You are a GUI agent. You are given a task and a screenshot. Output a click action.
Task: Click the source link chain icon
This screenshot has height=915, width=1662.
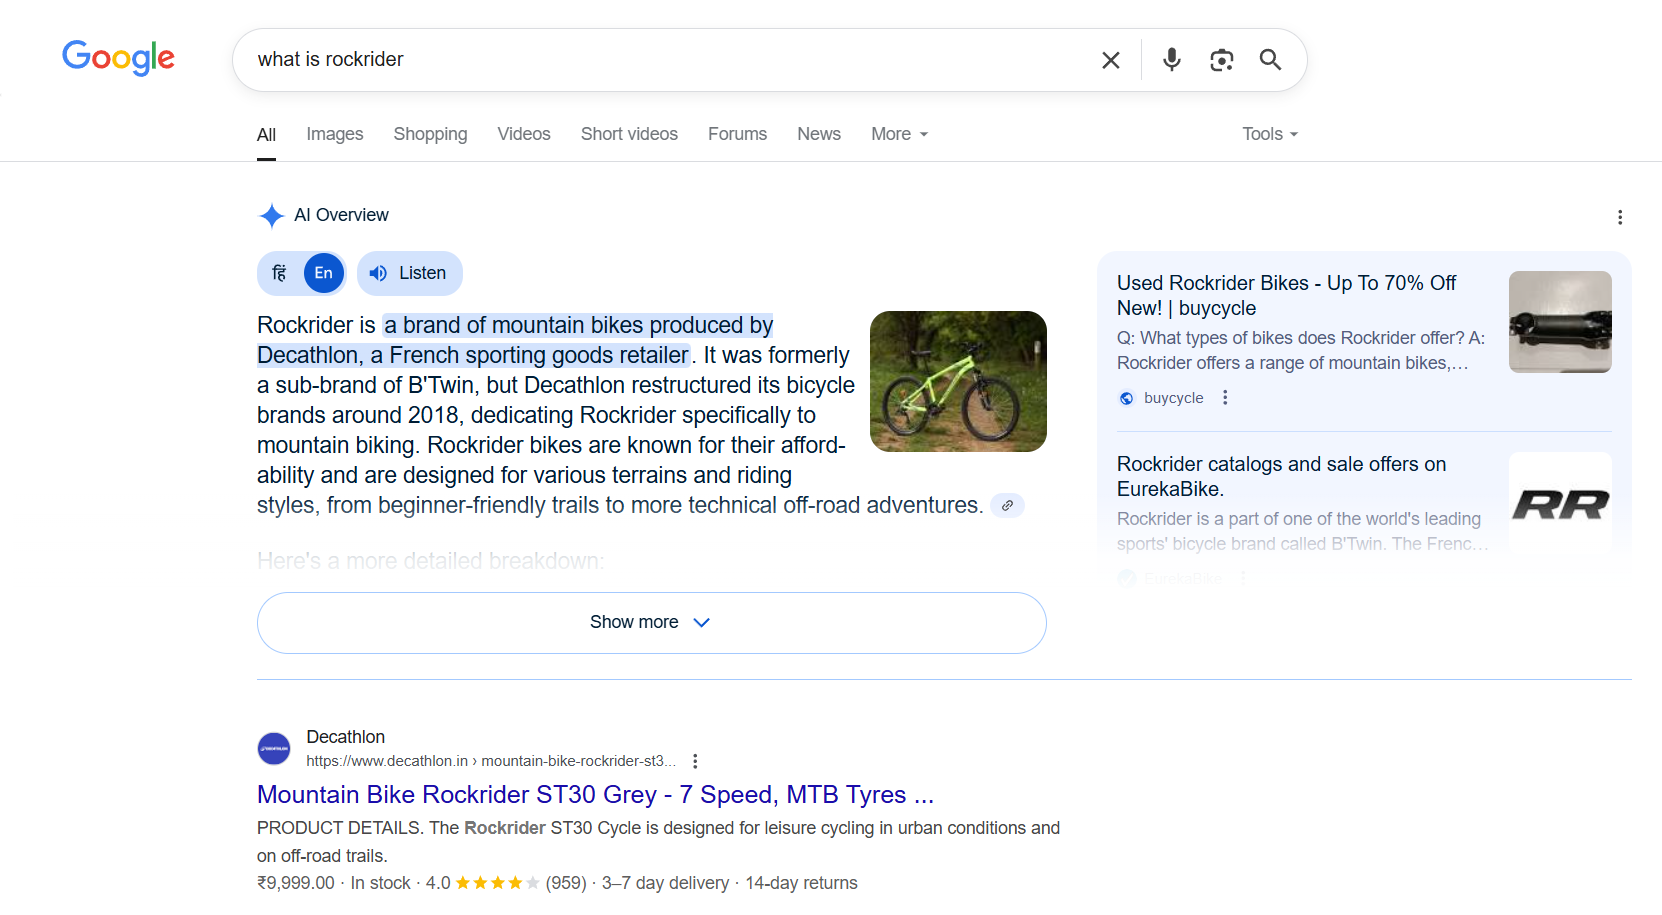coord(1007,506)
